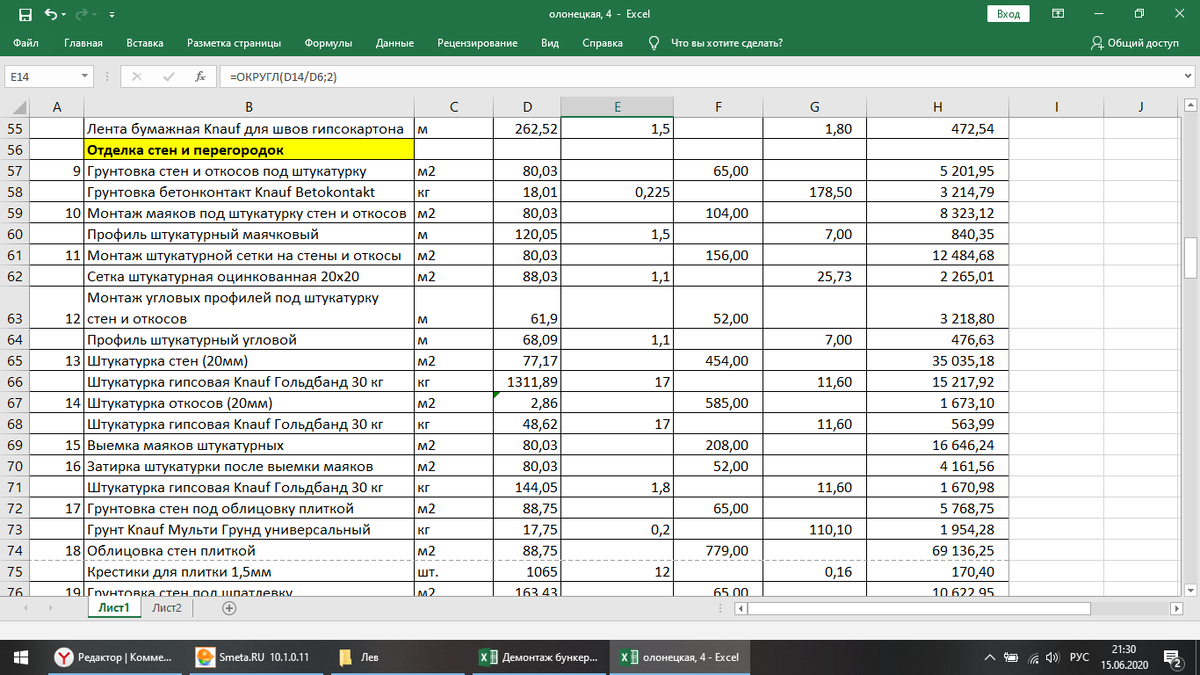Open the Лев folder taskbar item
Screen dimensions: 1200x675
[399, 657]
